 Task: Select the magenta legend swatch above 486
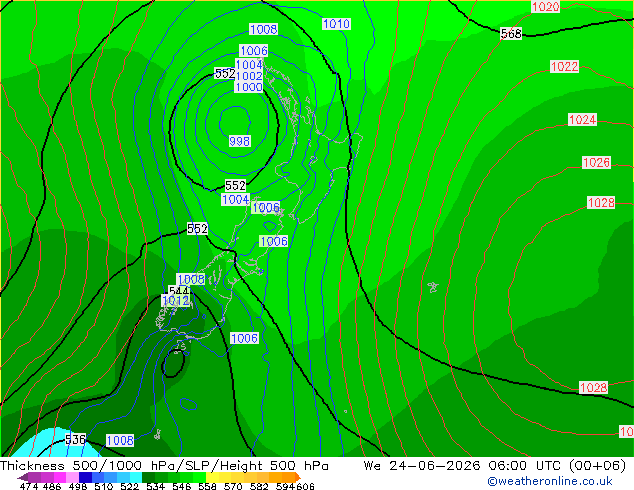click(60, 477)
